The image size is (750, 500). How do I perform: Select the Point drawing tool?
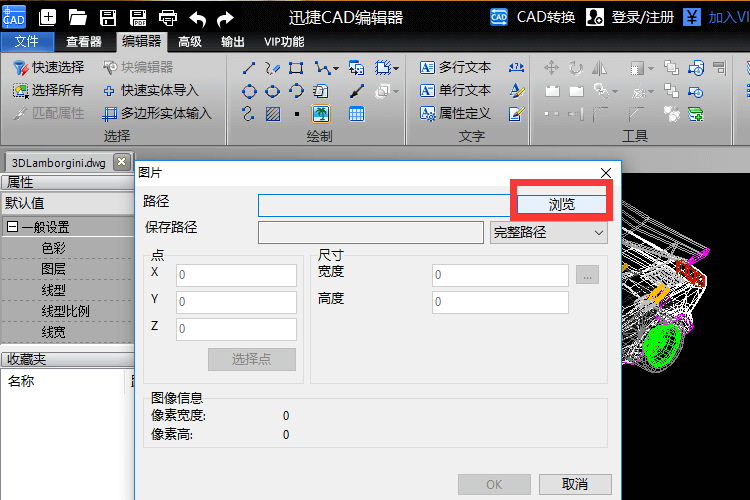297,114
